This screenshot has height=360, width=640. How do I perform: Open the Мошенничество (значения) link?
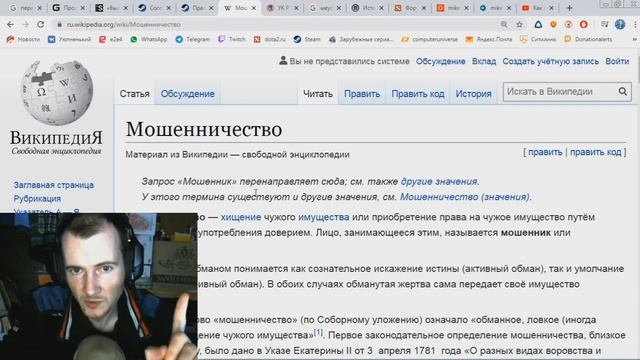click(464, 197)
